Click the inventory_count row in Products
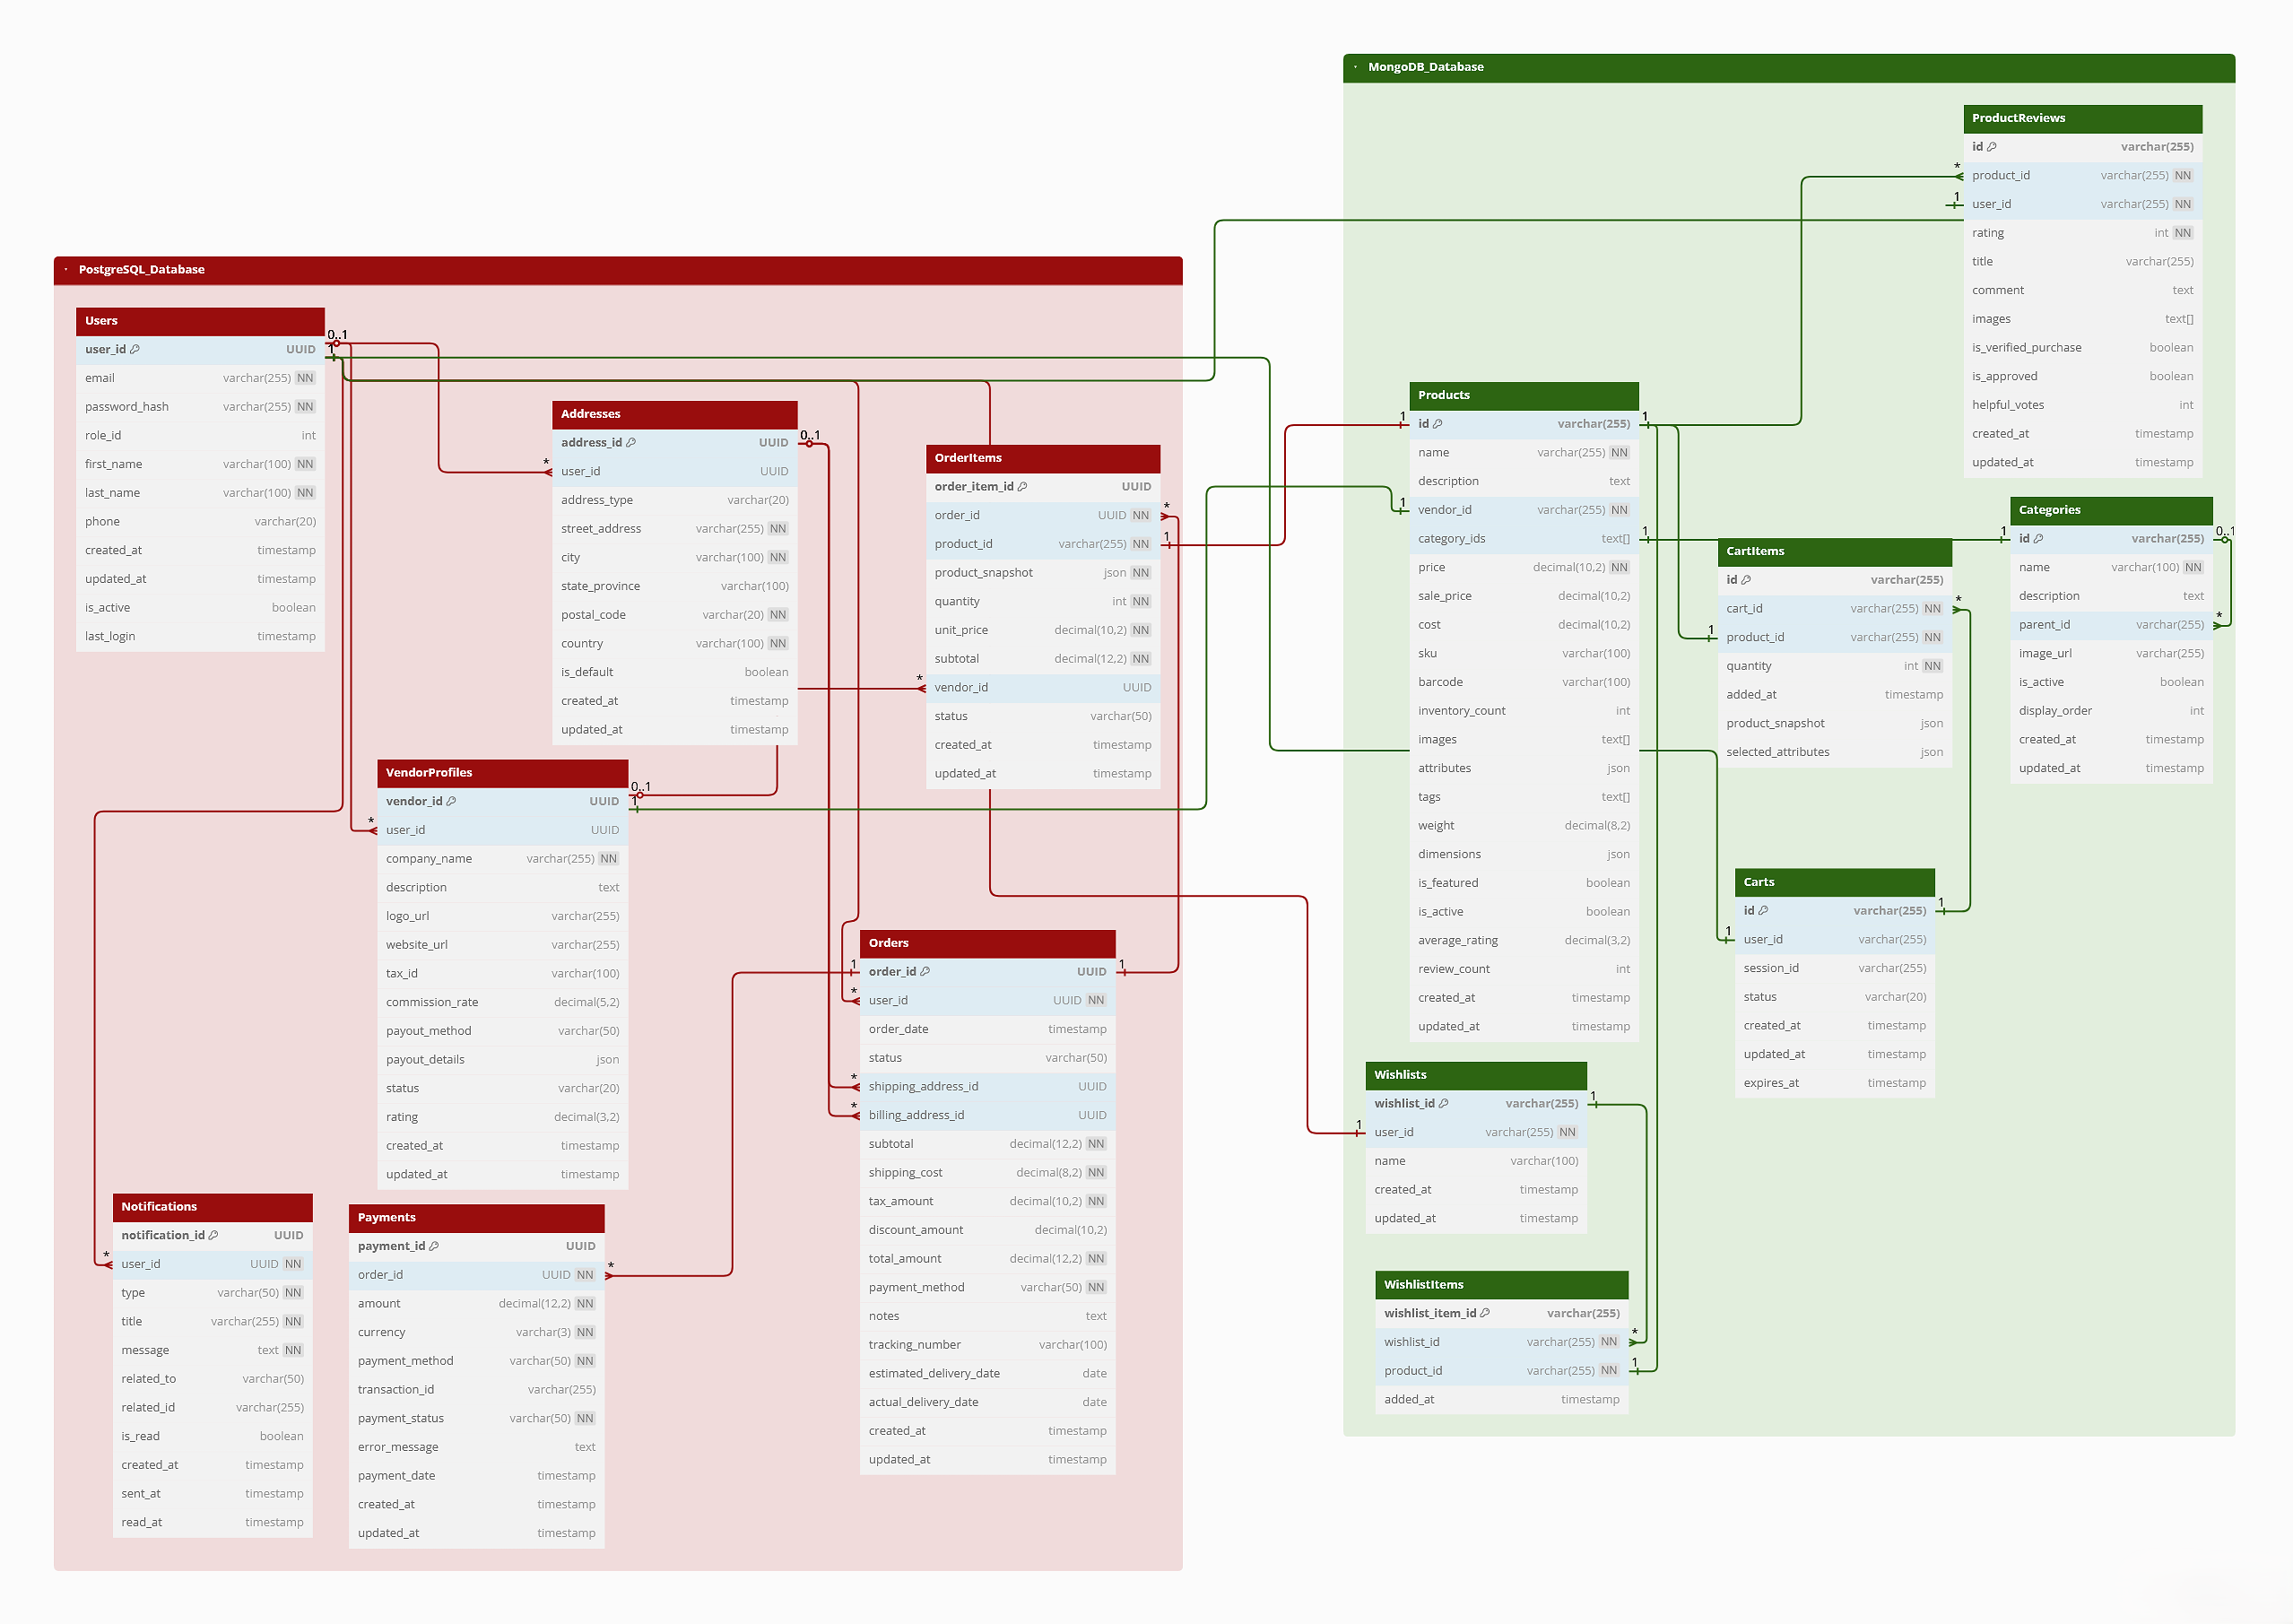 [x=1524, y=711]
